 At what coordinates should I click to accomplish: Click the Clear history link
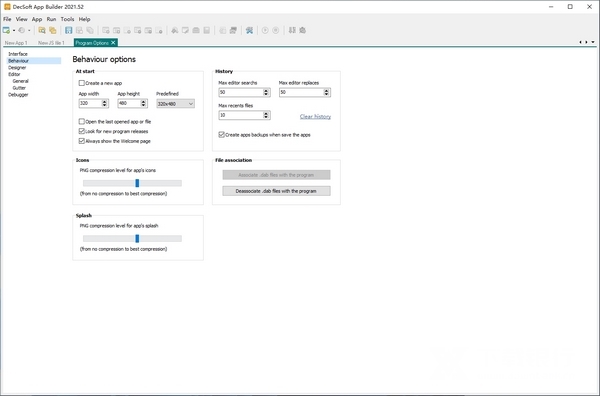point(315,117)
